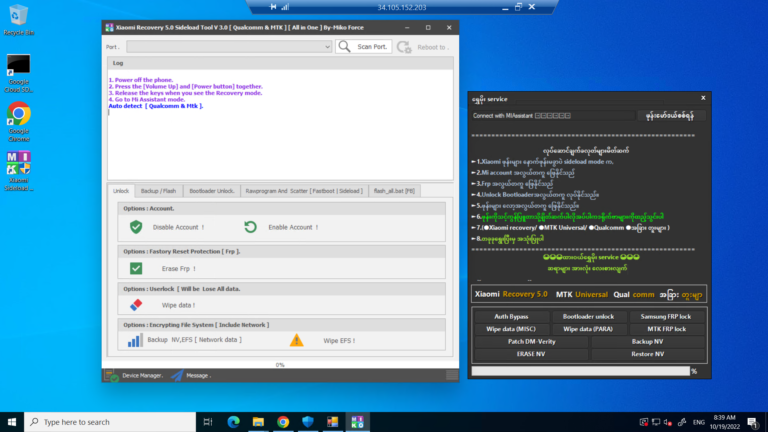Click Backup NV,EFS Network data label

pos(194,340)
